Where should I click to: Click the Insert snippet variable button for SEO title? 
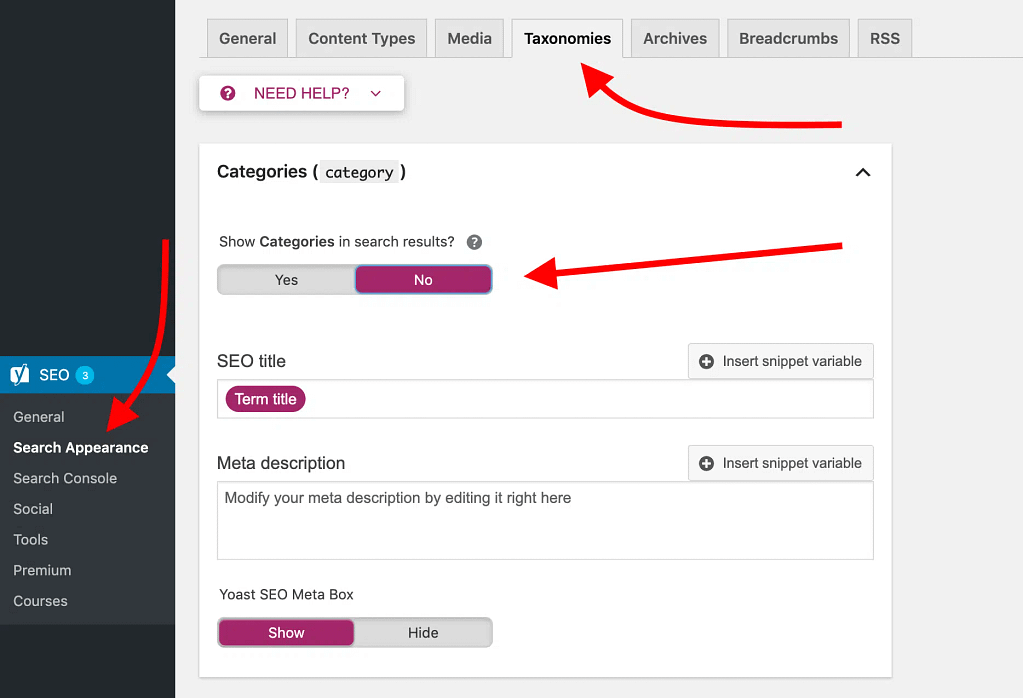780,361
